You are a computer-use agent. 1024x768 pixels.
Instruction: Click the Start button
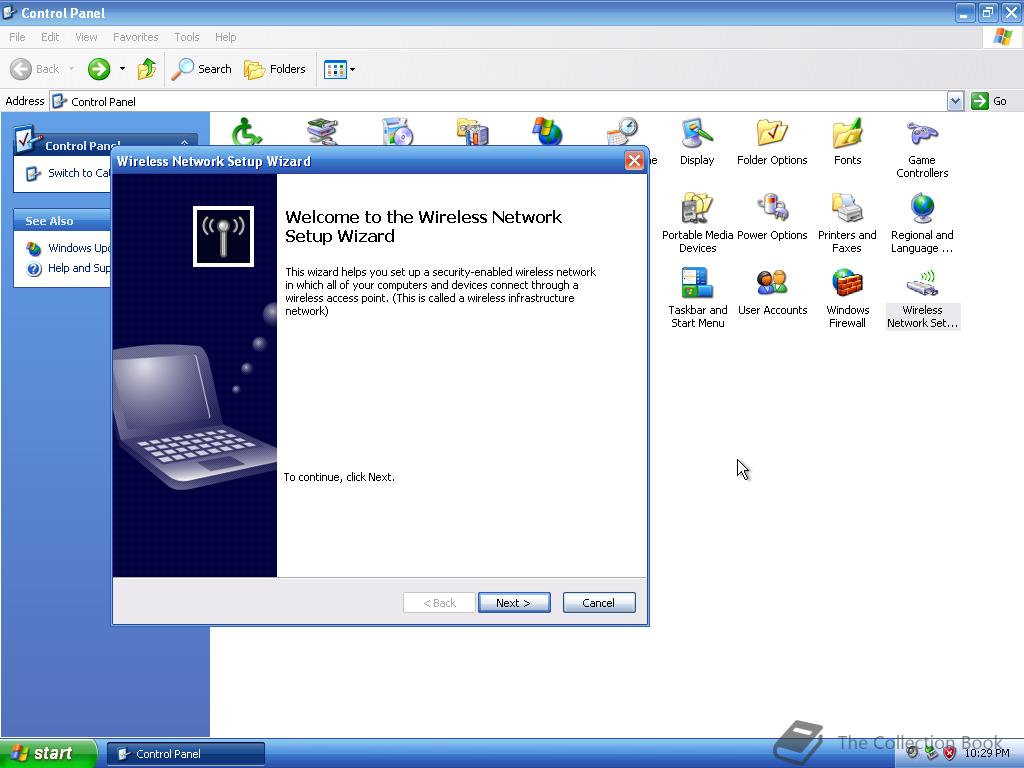48,753
